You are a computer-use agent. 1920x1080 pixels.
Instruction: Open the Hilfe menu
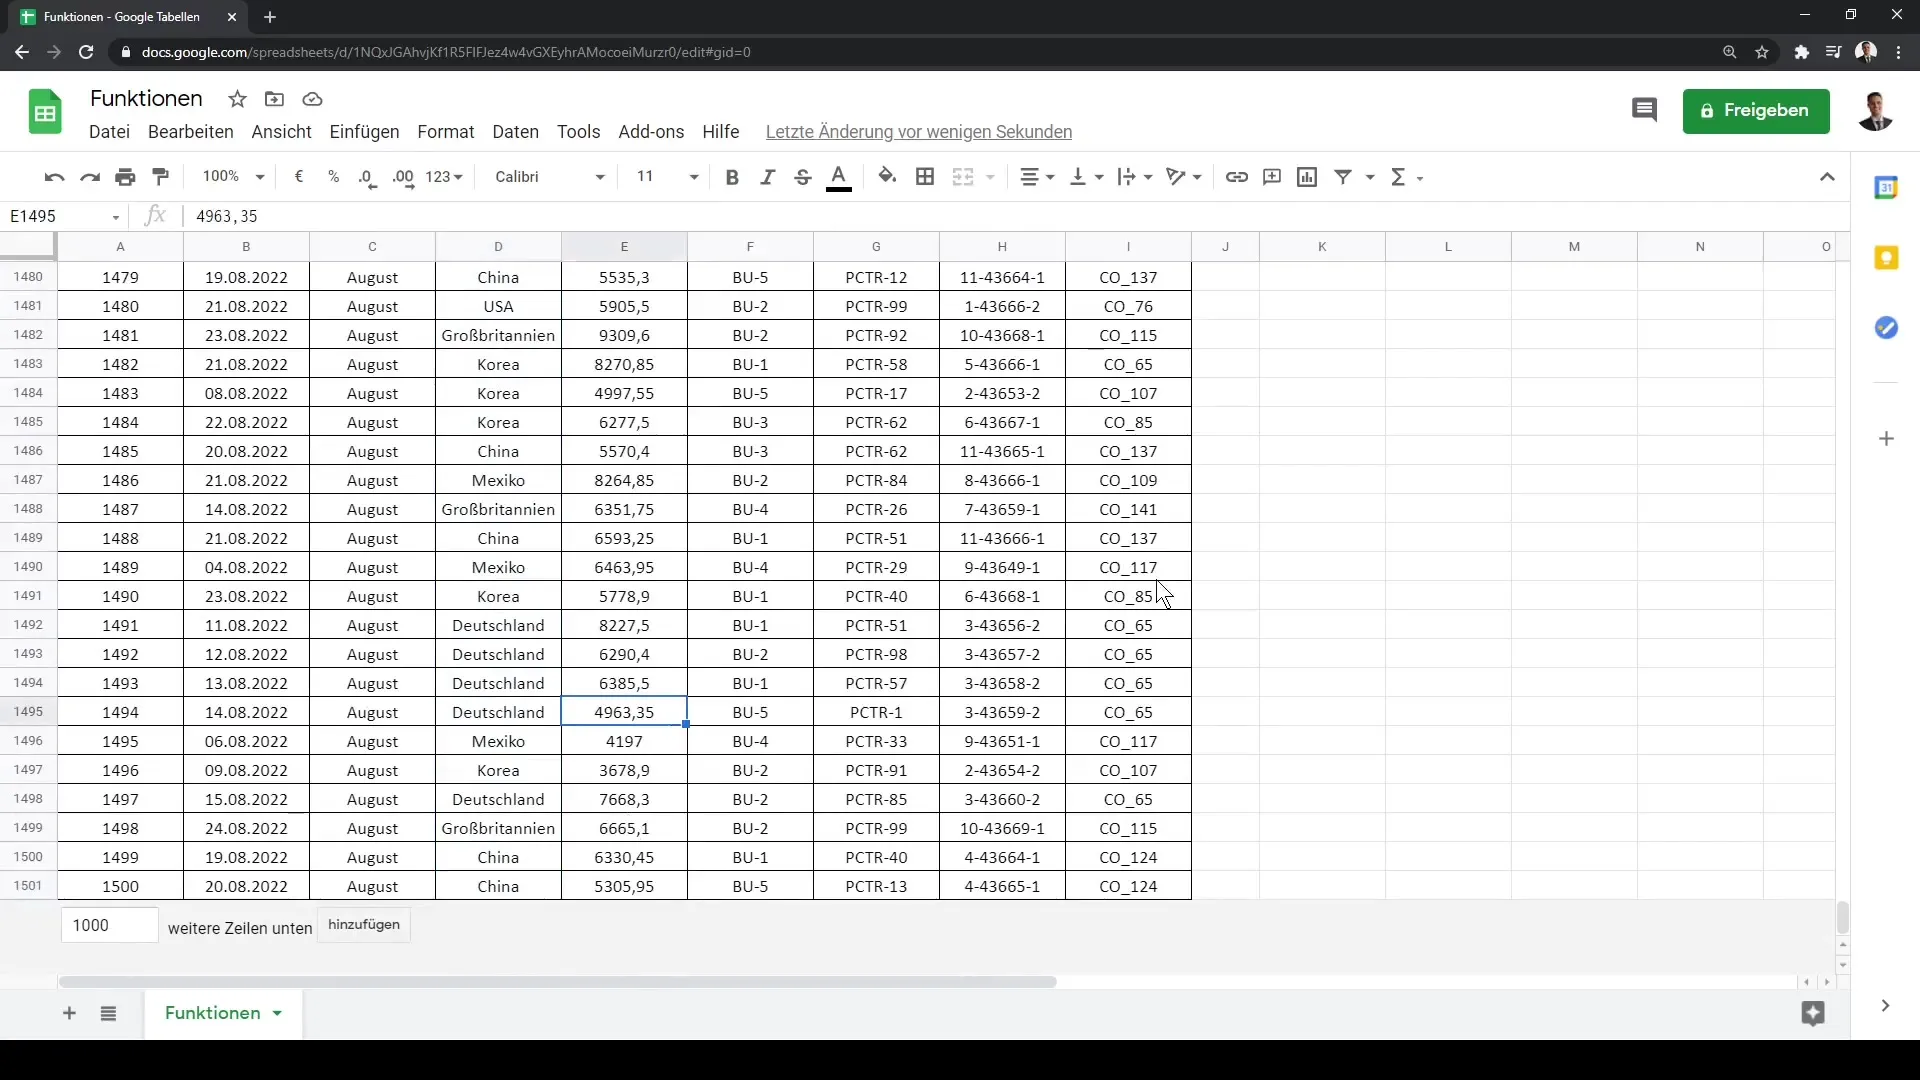click(x=720, y=132)
